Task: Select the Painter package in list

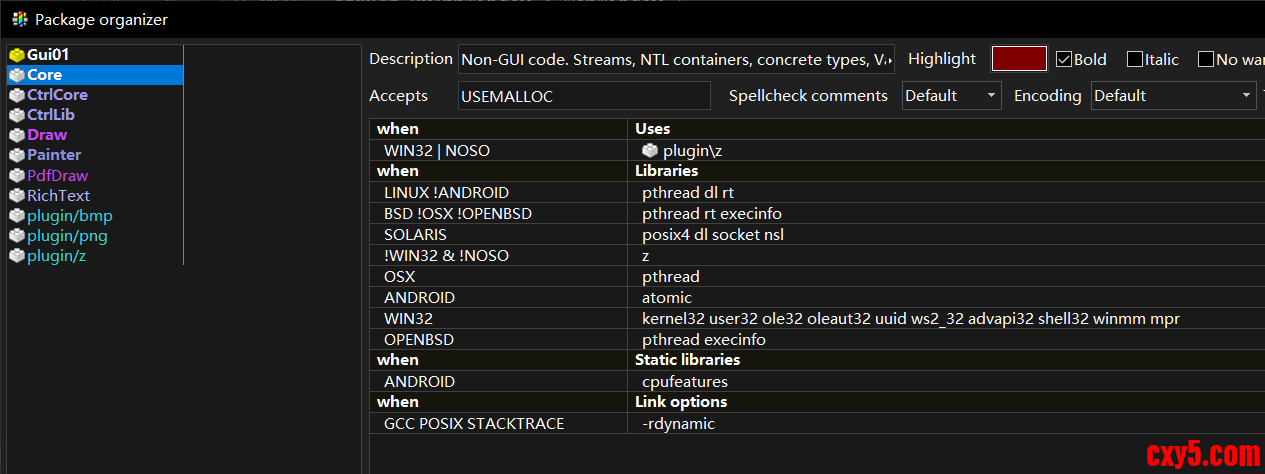Action: (x=54, y=155)
